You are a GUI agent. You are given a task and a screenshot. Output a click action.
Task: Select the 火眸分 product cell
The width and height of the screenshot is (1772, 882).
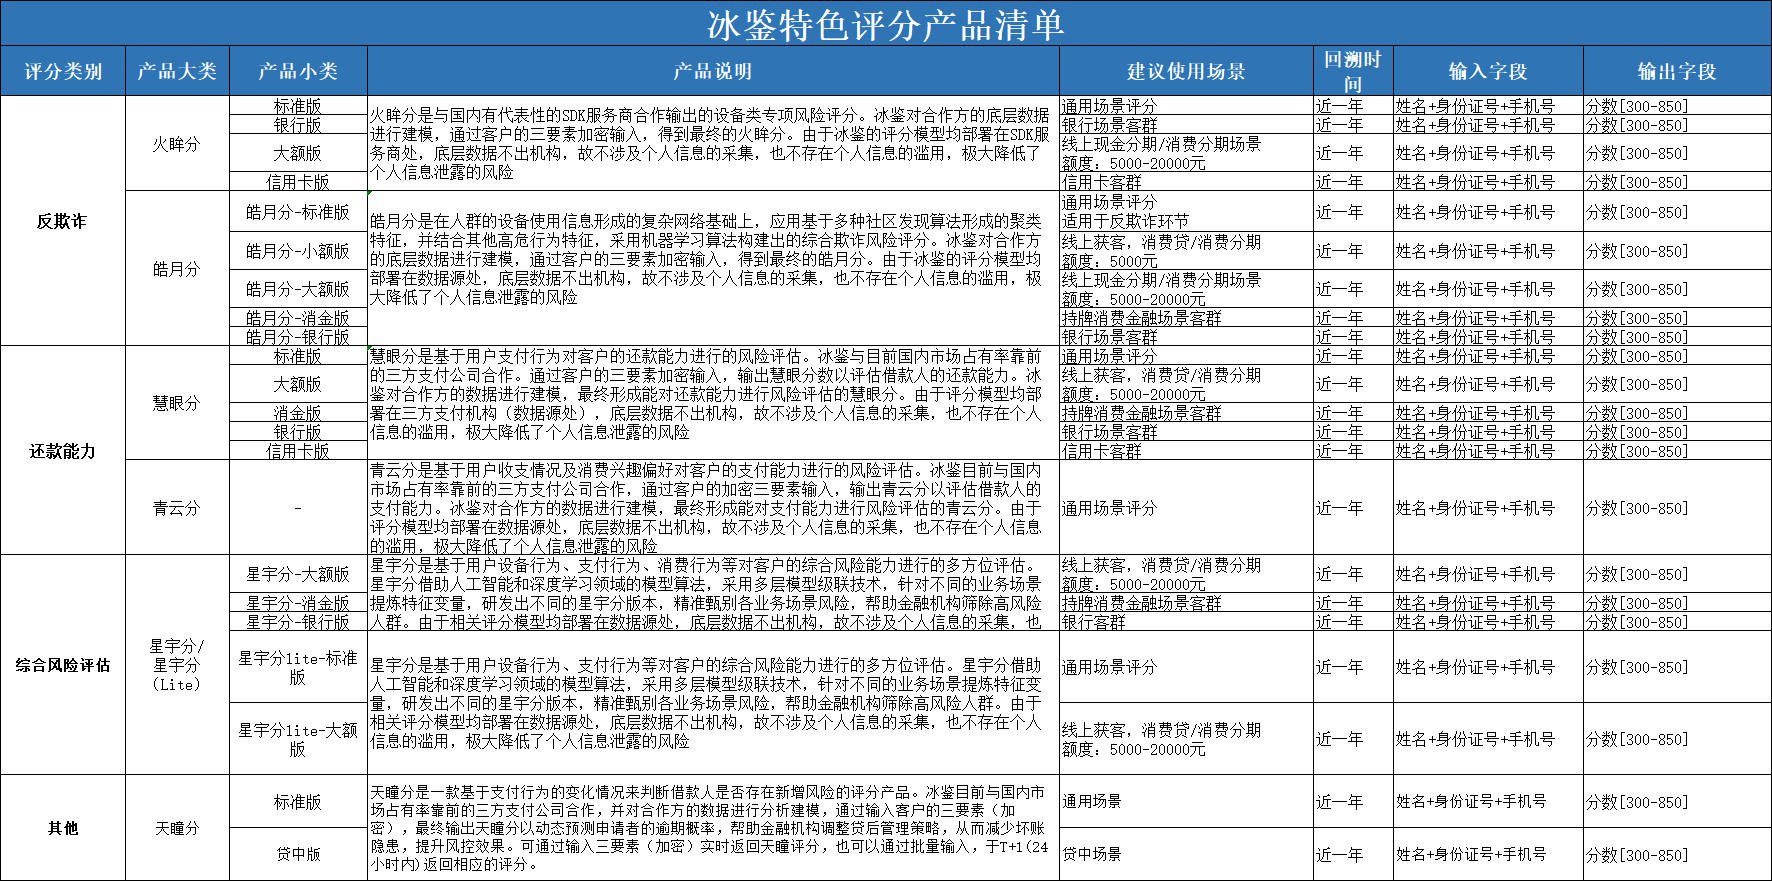click(177, 144)
